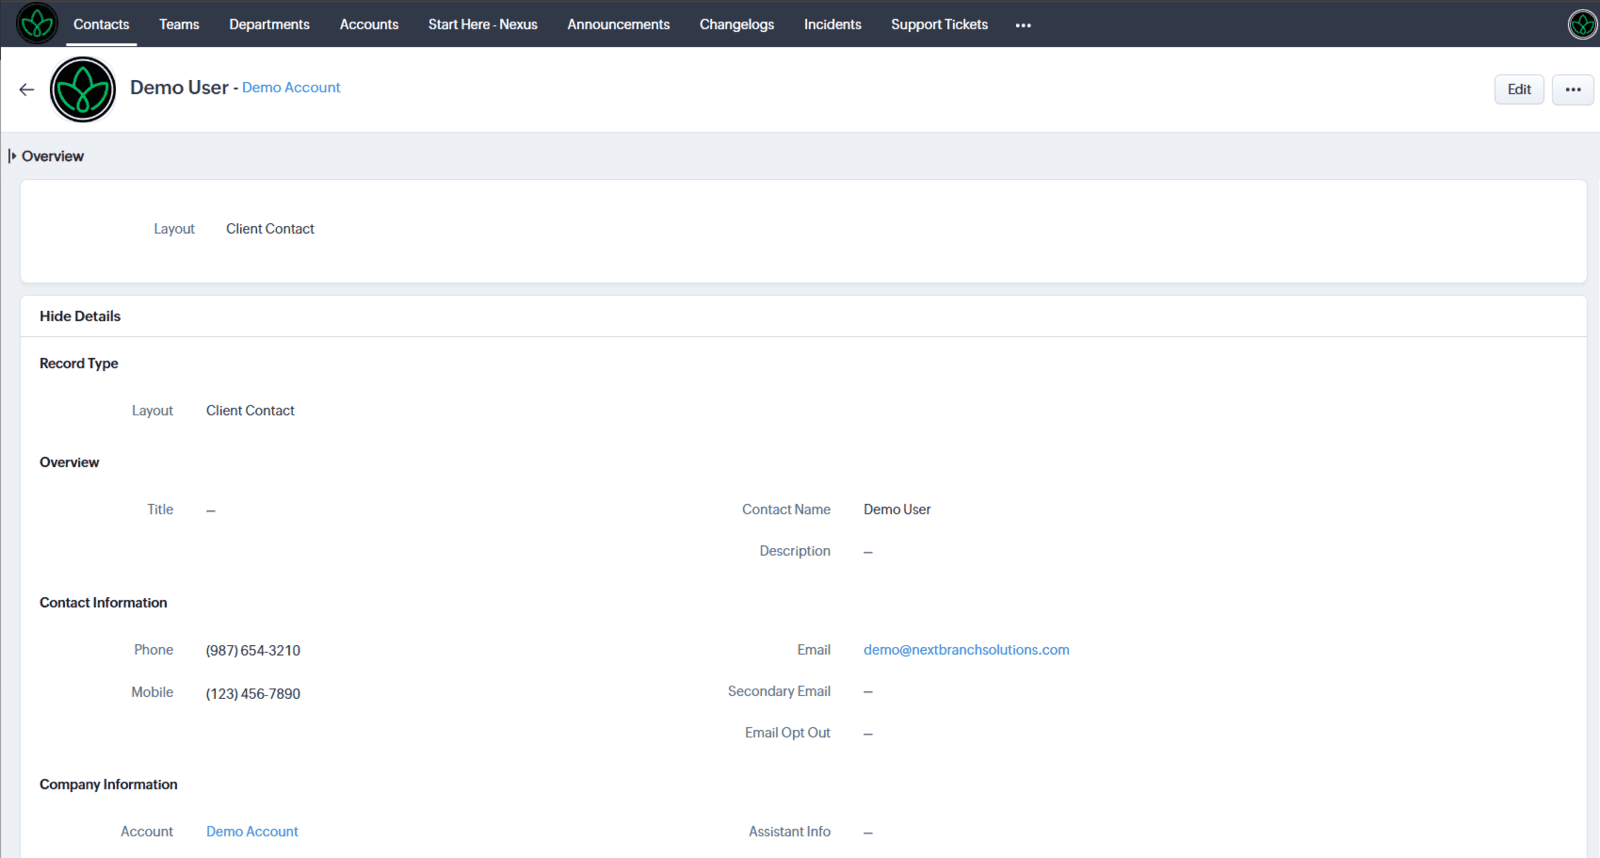The height and width of the screenshot is (858, 1600).
Task: Open more actions menu beside Edit
Action: (1572, 89)
